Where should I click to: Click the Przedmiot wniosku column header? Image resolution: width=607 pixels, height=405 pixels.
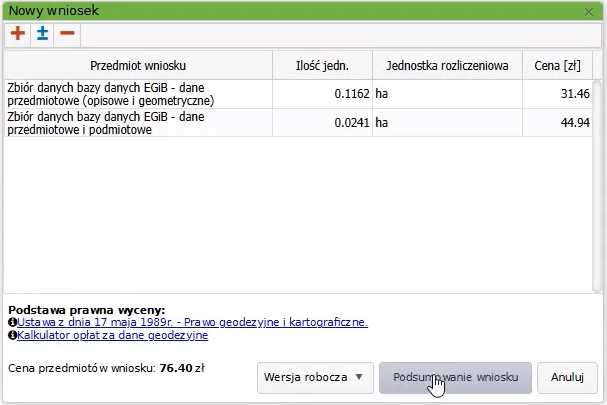[x=138, y=66]
